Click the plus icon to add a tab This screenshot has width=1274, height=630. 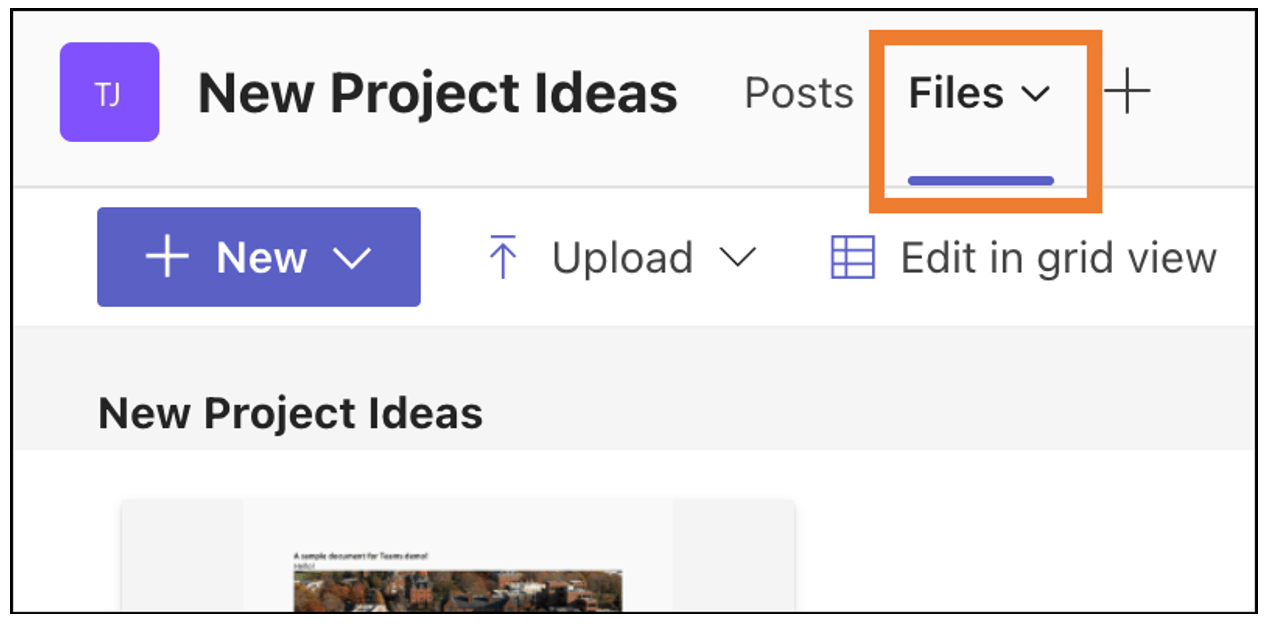[x=1127, y=92]
